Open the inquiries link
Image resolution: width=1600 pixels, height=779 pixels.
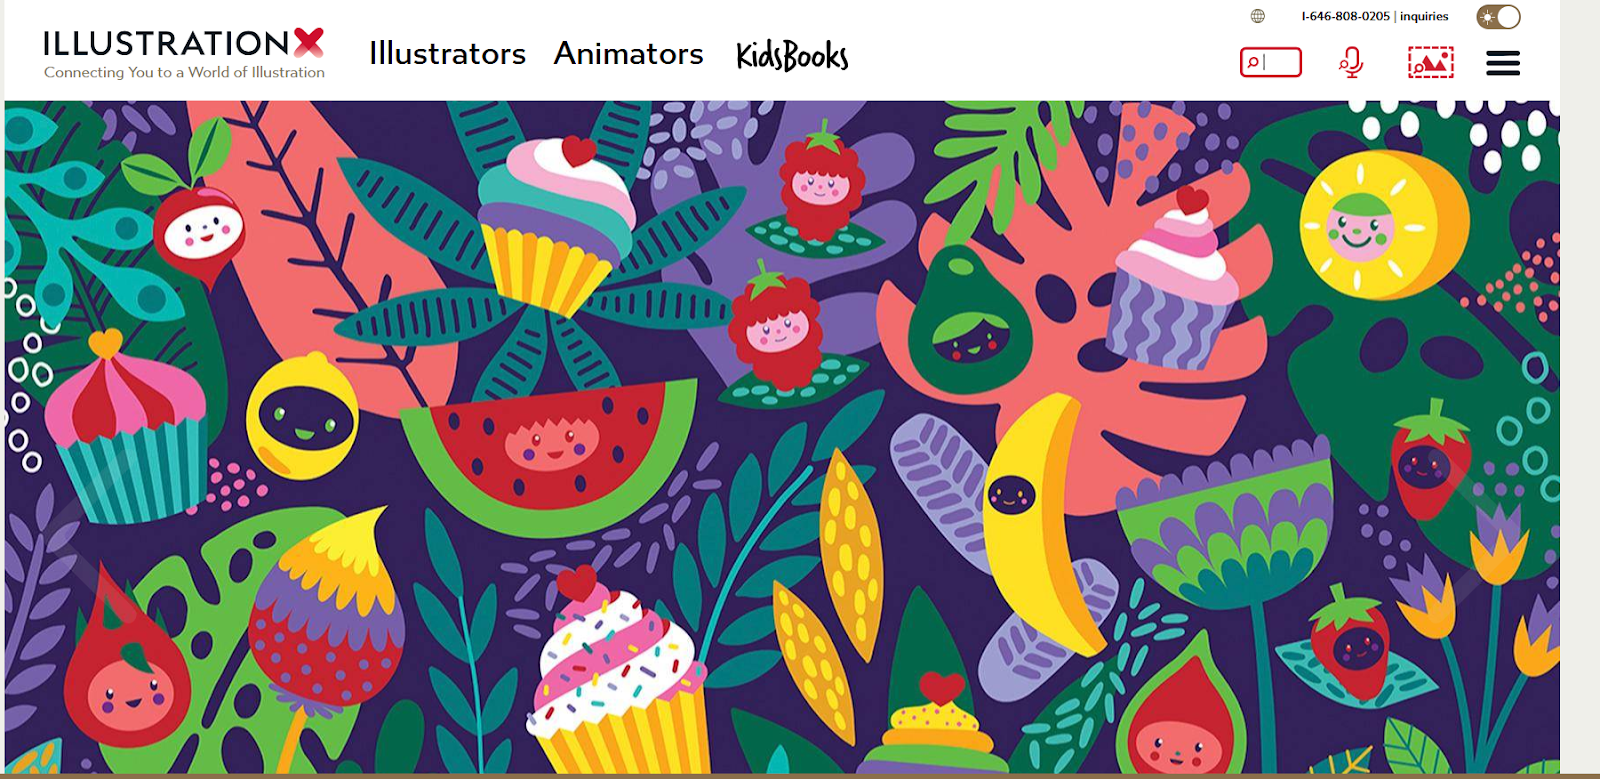coord(1424,16)
